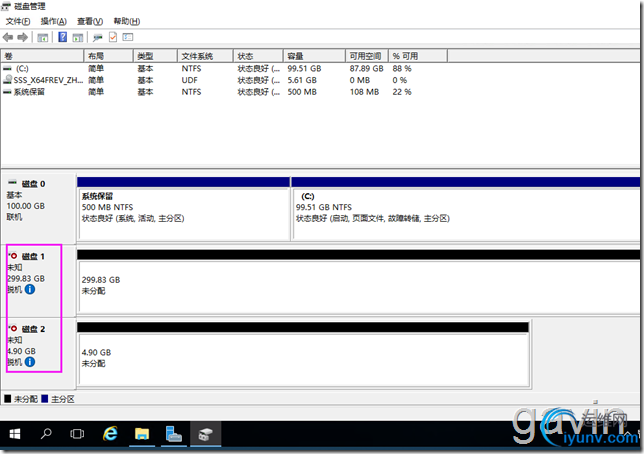This screenshot has height=454, width=644.
Task: Sort by the 类型 column header
Action: (x=155, y=56)
